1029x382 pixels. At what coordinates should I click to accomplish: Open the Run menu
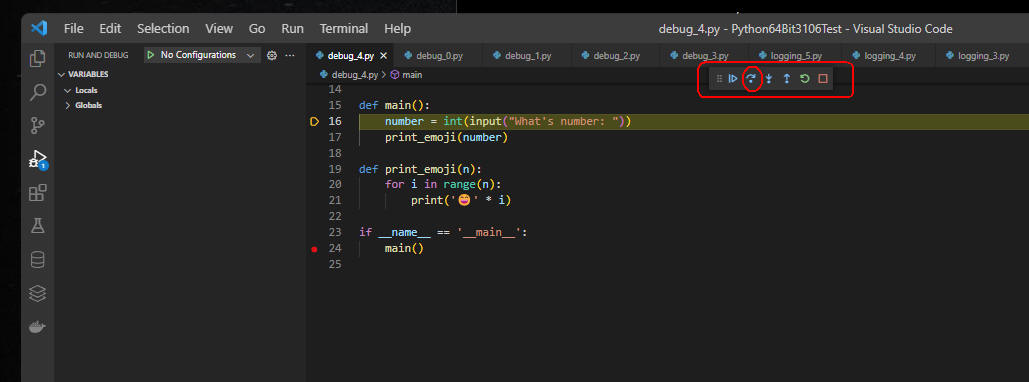[292, 28]
